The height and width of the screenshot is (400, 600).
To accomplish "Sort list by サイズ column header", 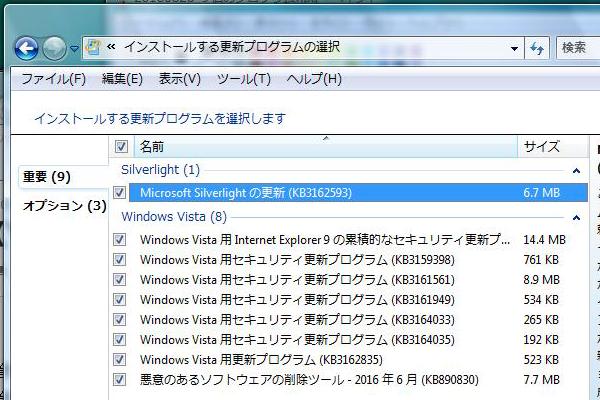I will point(542,147).
